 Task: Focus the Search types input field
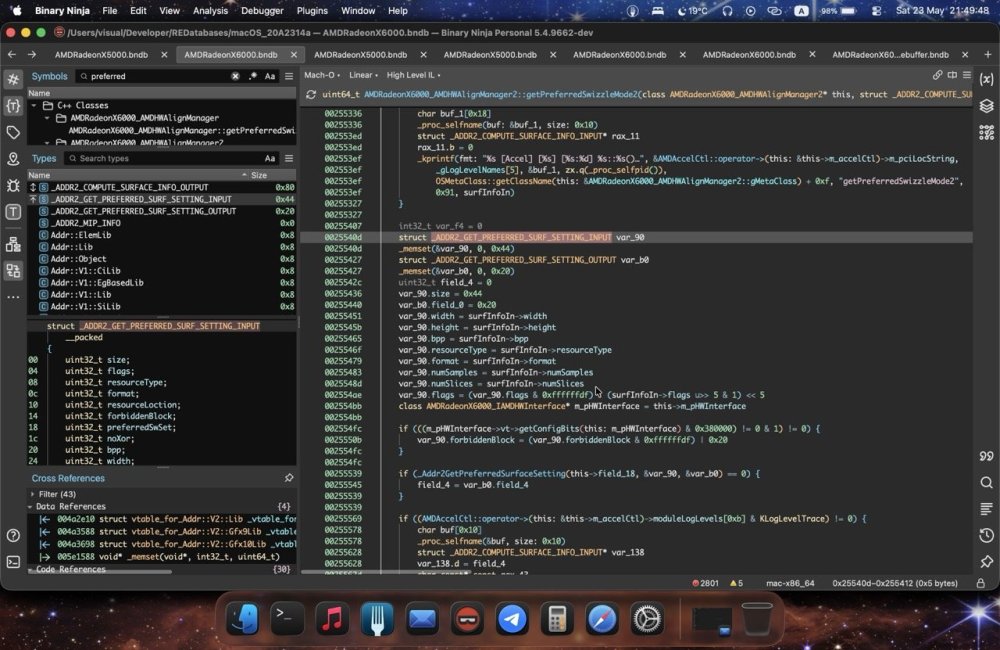click(167, 158)
